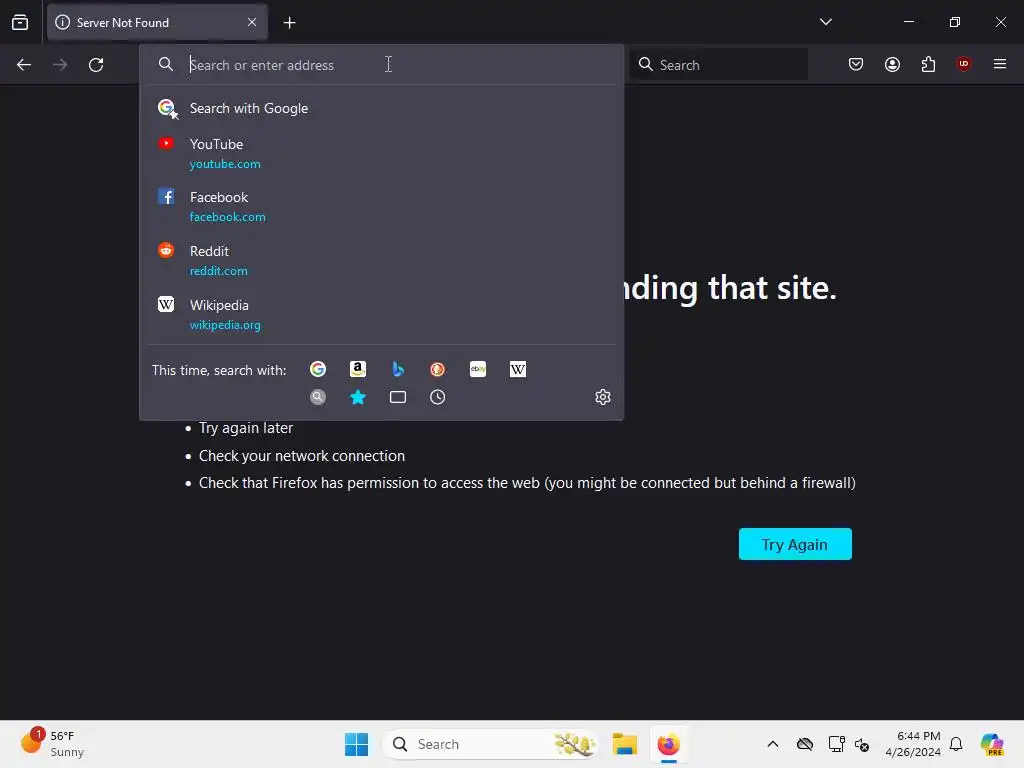The image size is (1024, 768).
Task: Select the Wikipedia suggestion
Action: [x=381, y=315]
